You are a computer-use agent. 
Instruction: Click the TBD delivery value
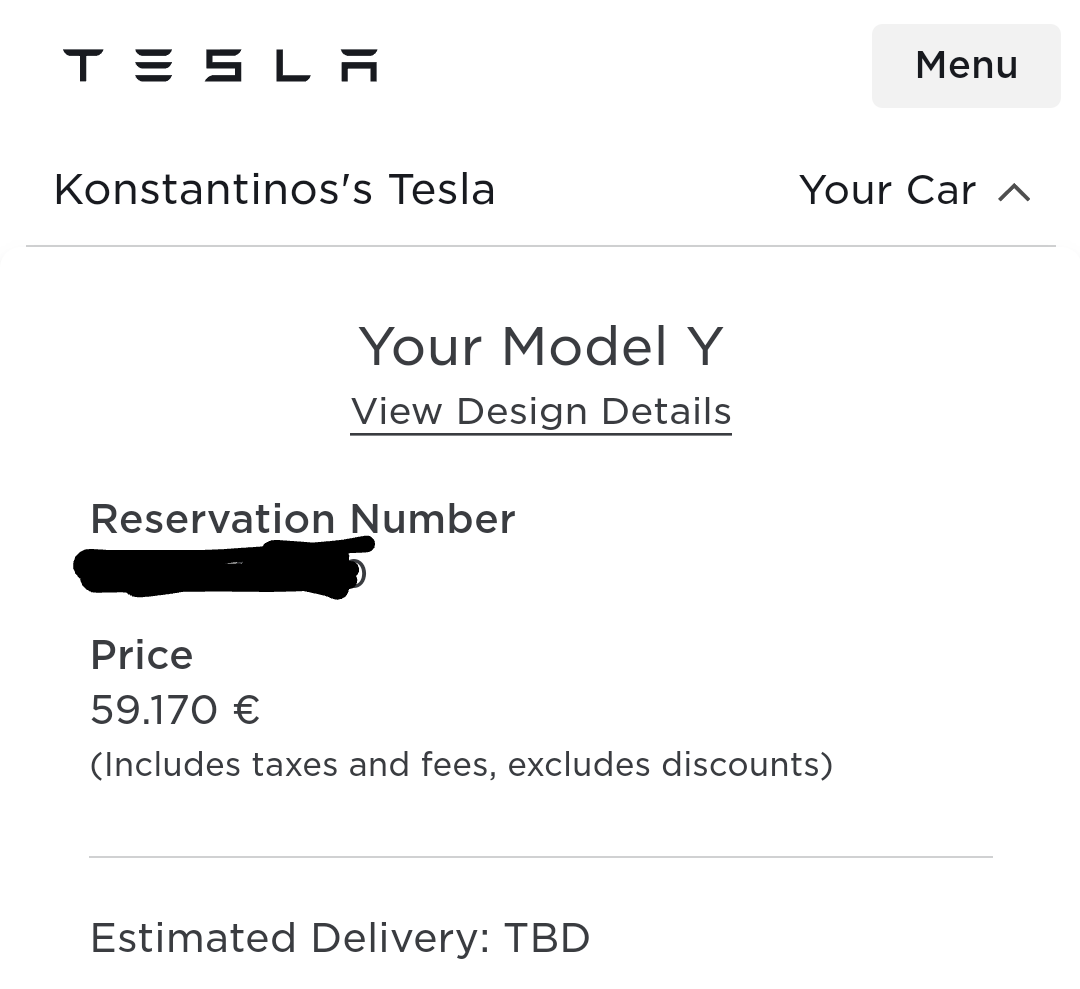point(546,939)
